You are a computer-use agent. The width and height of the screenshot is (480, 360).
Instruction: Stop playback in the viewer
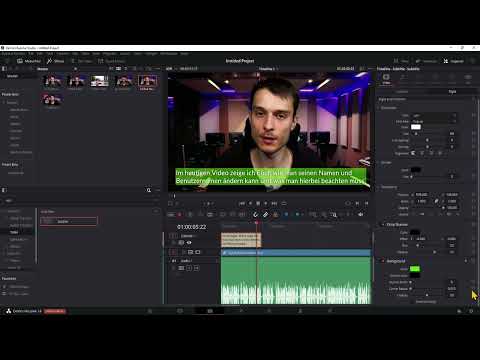tap(258, 203)
